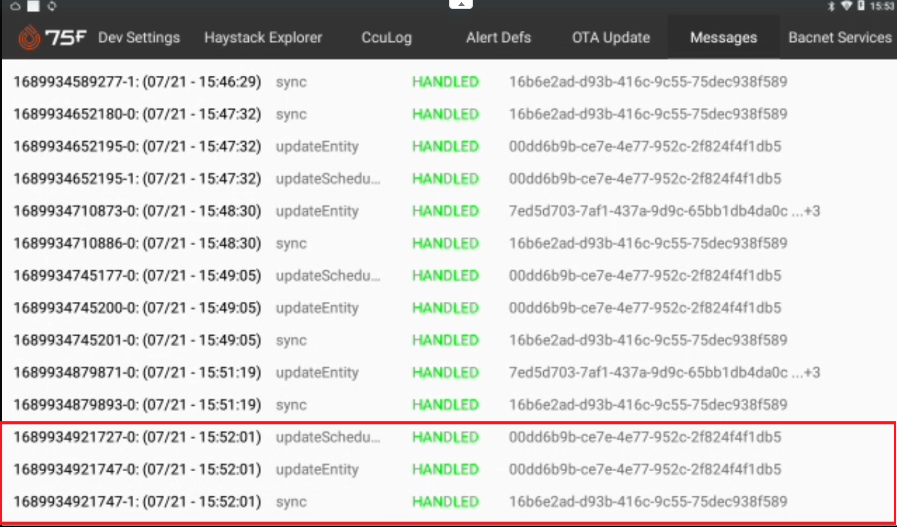Screen dimensions: 897x527
Task: Tap the Bluetooth icon in status bar
Action: click(x=830, y=7)
